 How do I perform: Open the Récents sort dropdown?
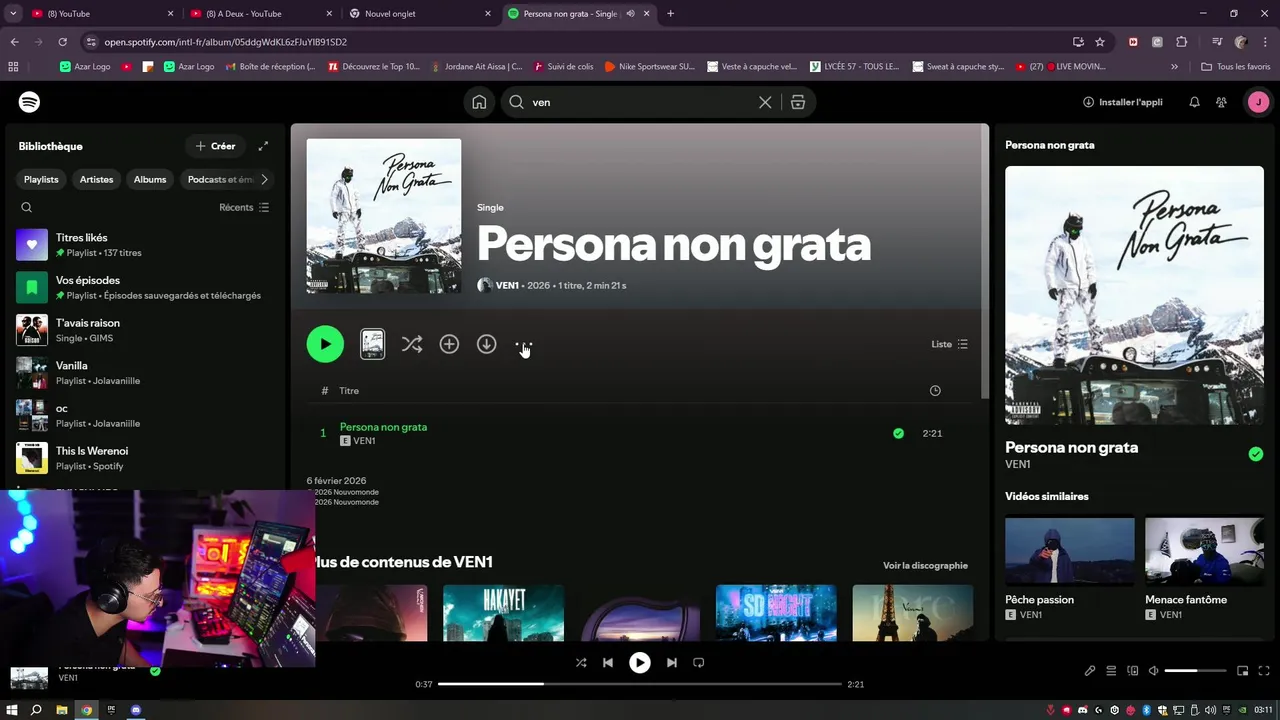(244, 207)
